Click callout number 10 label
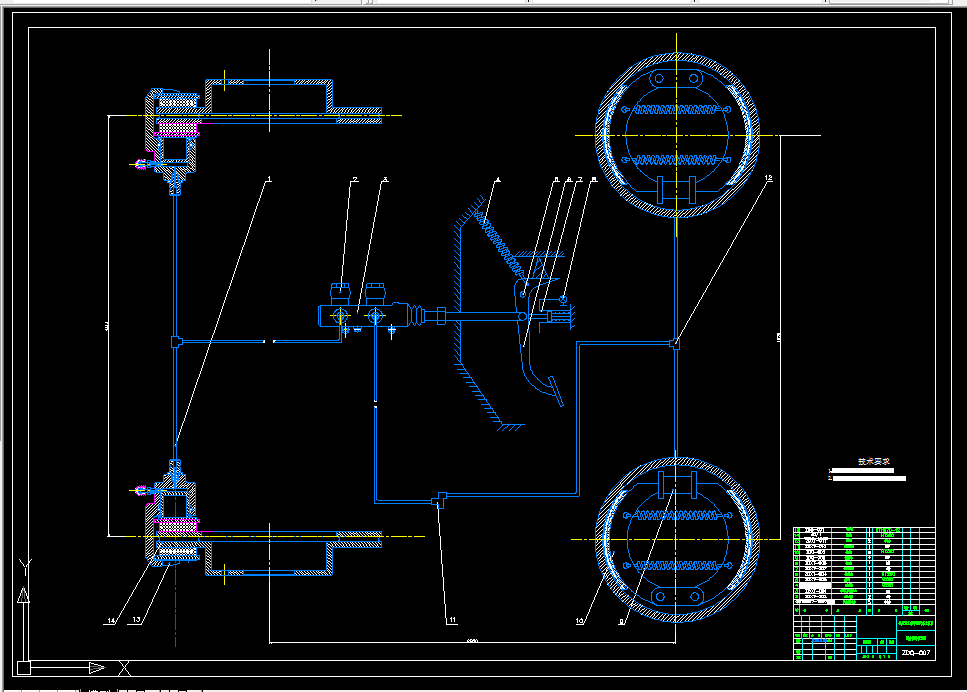Viewport: 967px width, 692px height. tap(580, 621)
